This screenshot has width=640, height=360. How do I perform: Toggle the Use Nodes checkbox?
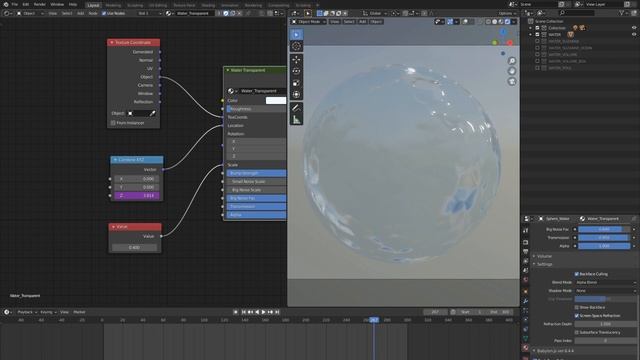[104, 13]
